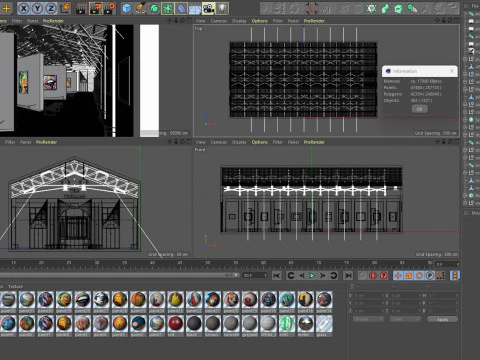Go to end of animation

coord(348,275)
